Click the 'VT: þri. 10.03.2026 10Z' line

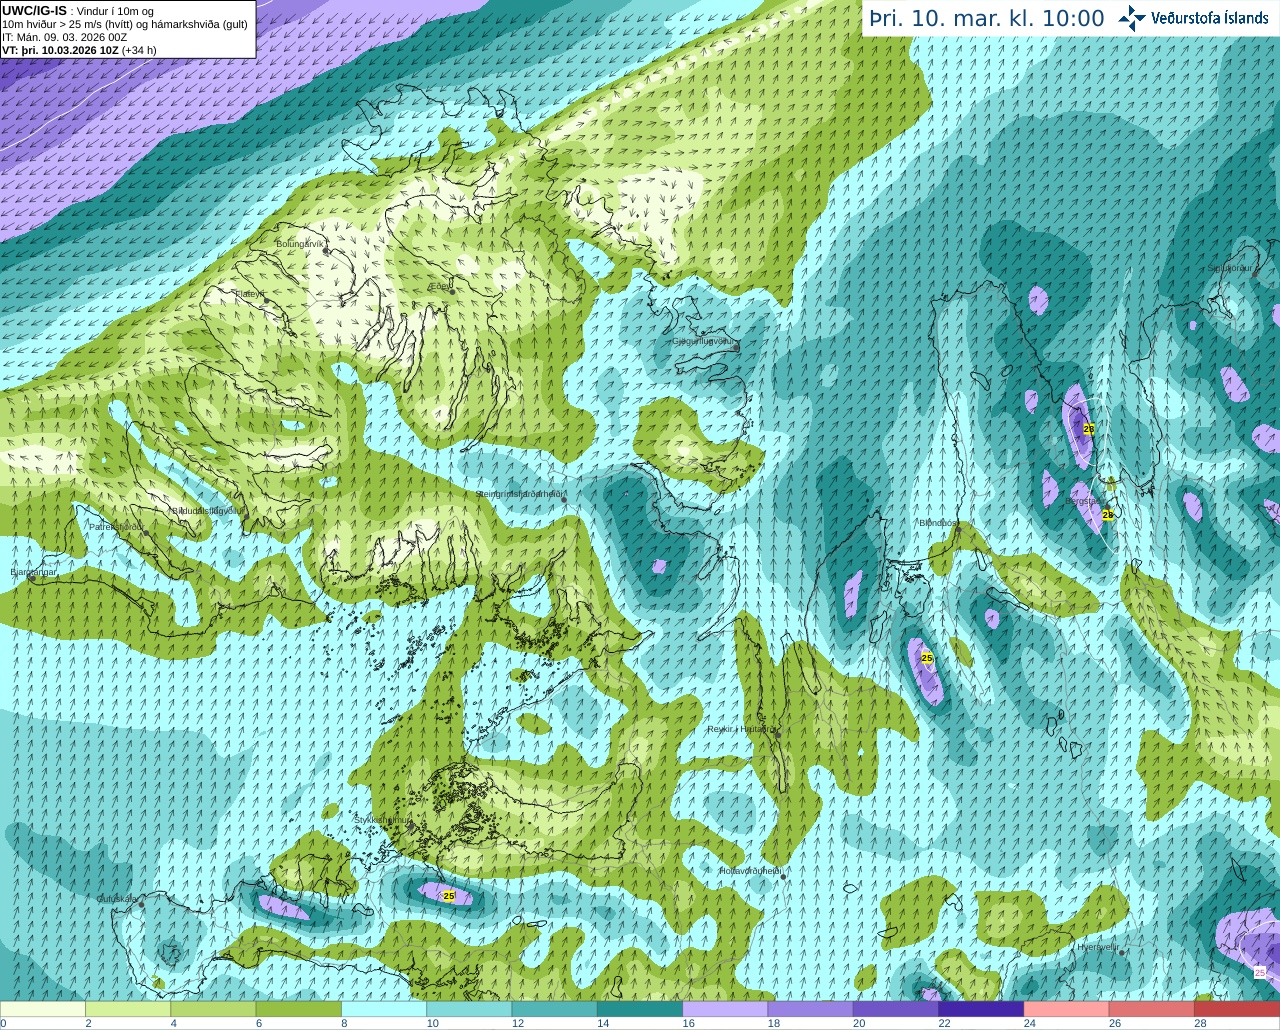(x=60, y=49)
